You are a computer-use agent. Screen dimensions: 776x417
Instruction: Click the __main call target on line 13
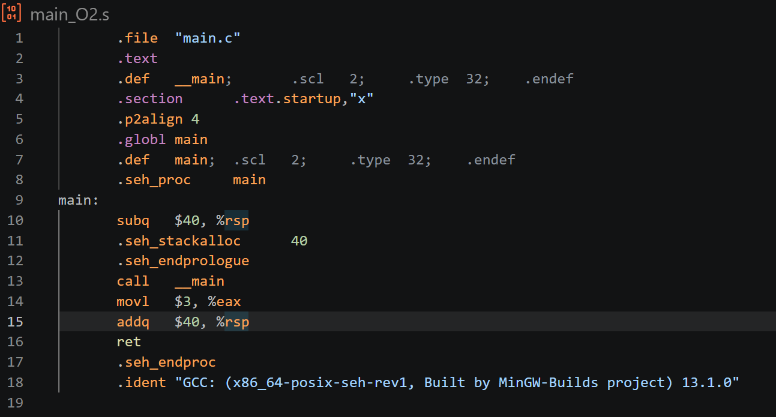199,281
